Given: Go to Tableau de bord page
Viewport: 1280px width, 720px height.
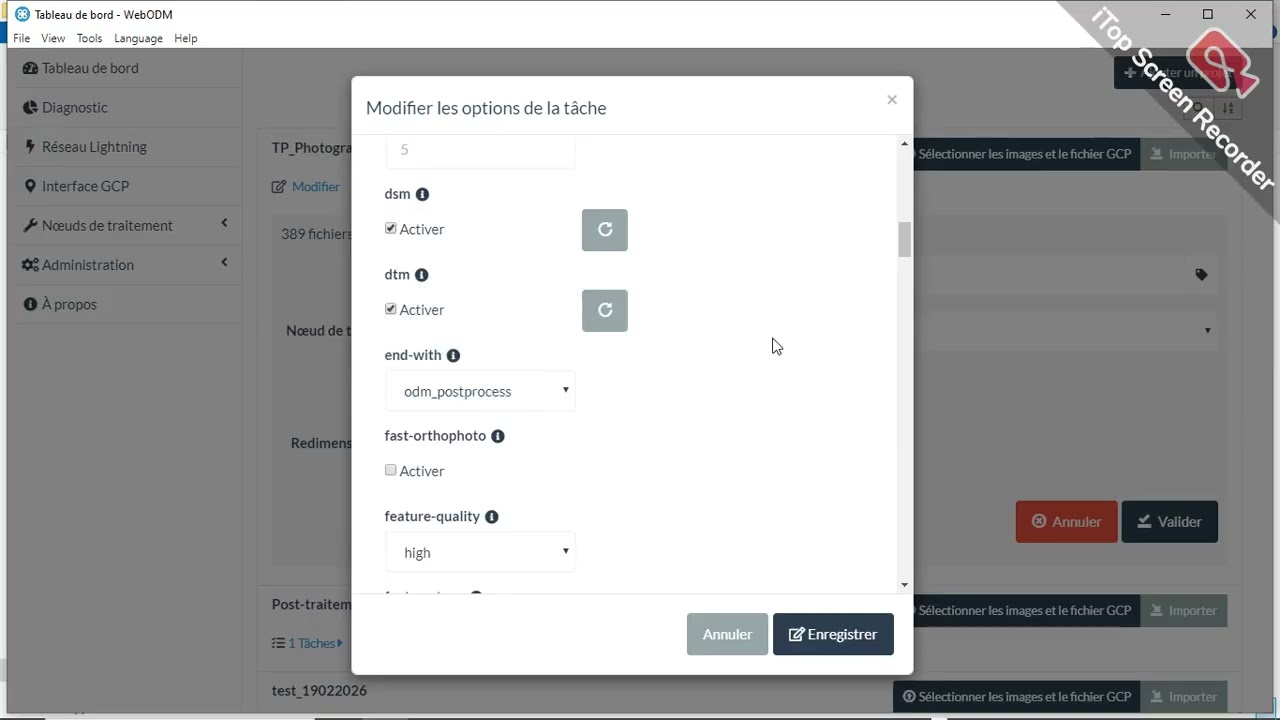Looking at the screenshot, I should point(90,68).
